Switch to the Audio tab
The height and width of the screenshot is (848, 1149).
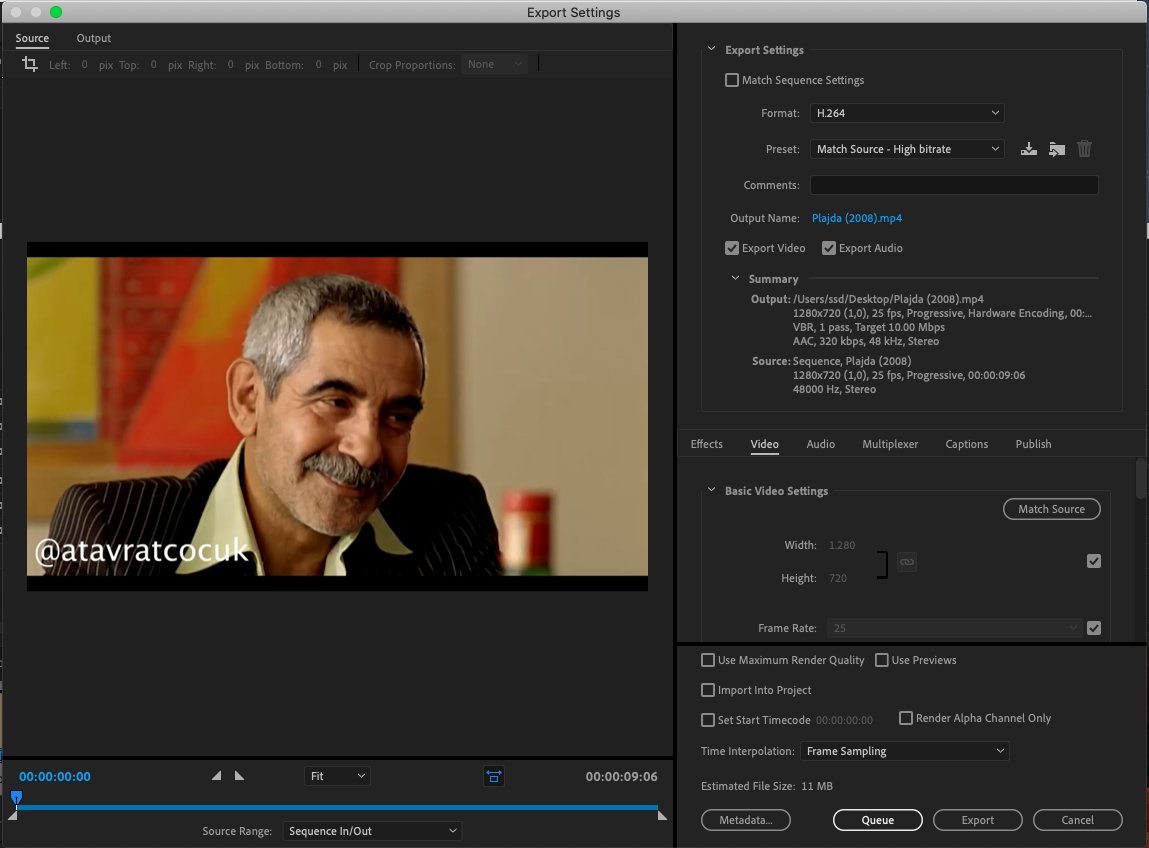[820, 444]
